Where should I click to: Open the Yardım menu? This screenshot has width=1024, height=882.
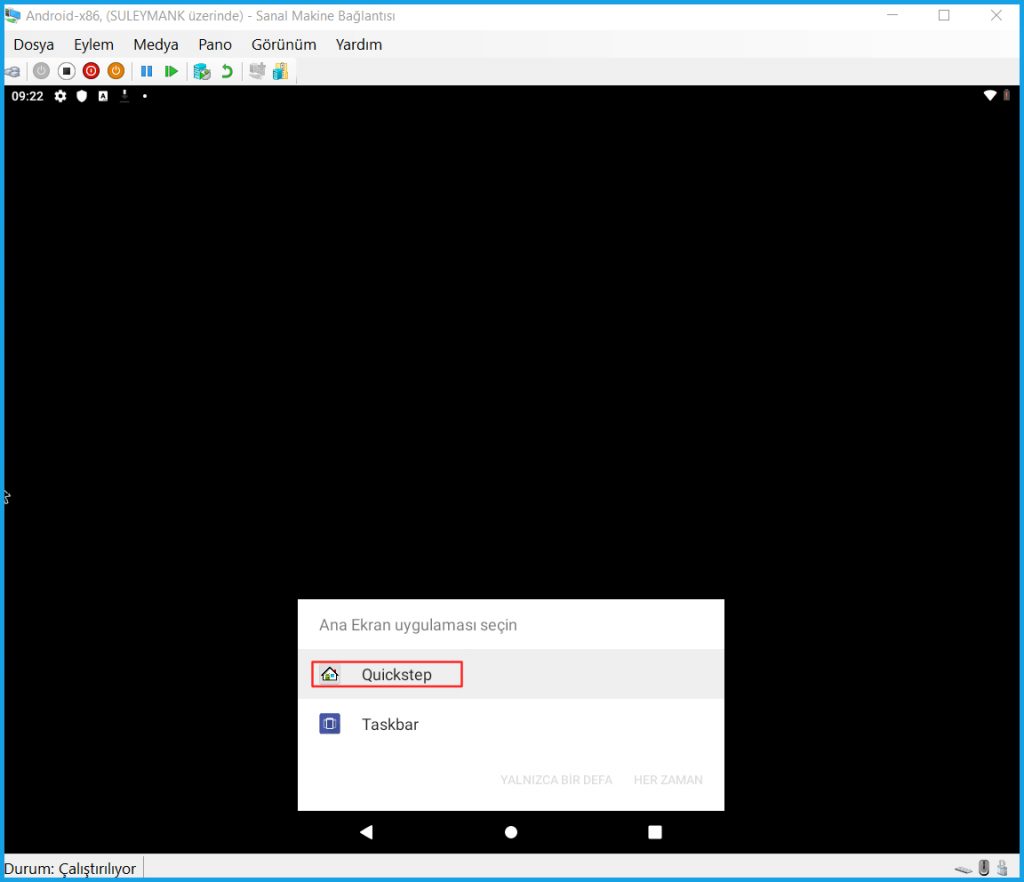click(x=359, y=44)
